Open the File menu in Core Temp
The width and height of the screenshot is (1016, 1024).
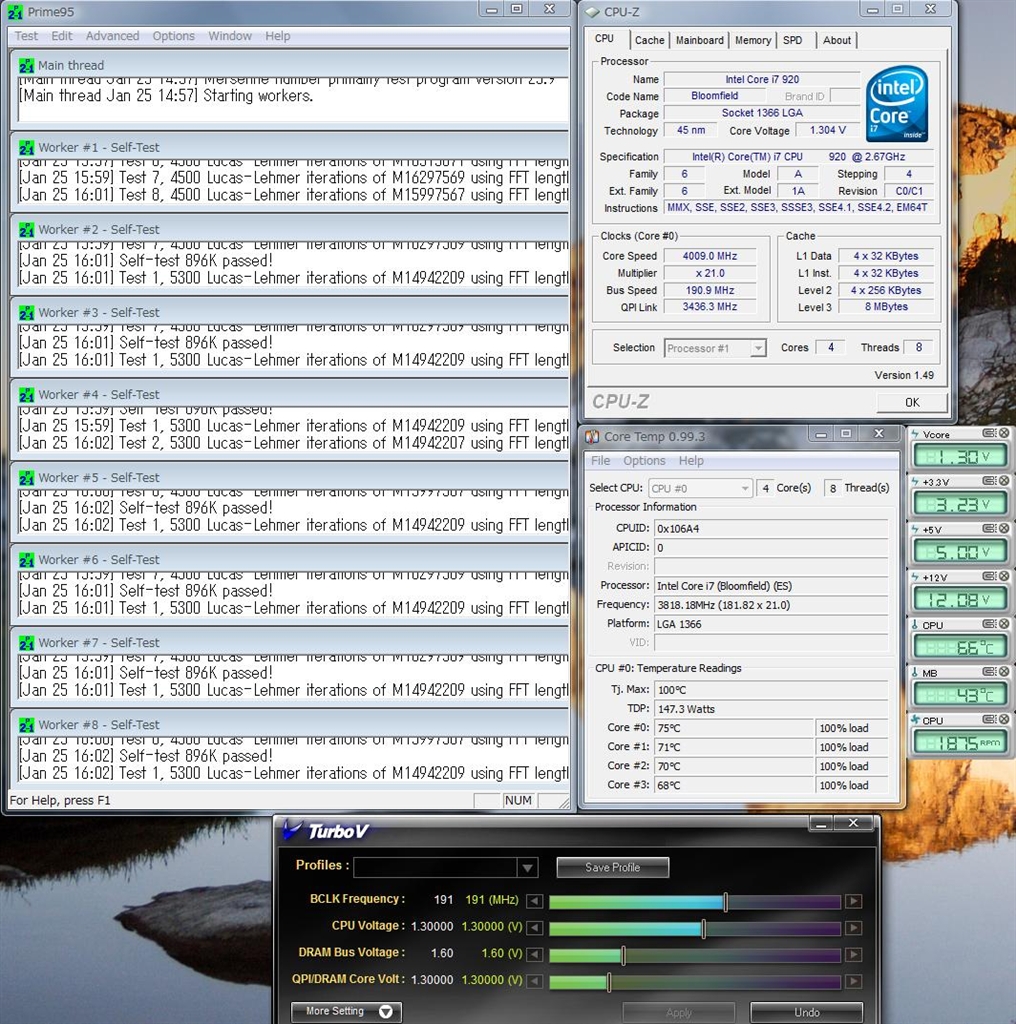point(600,461)
